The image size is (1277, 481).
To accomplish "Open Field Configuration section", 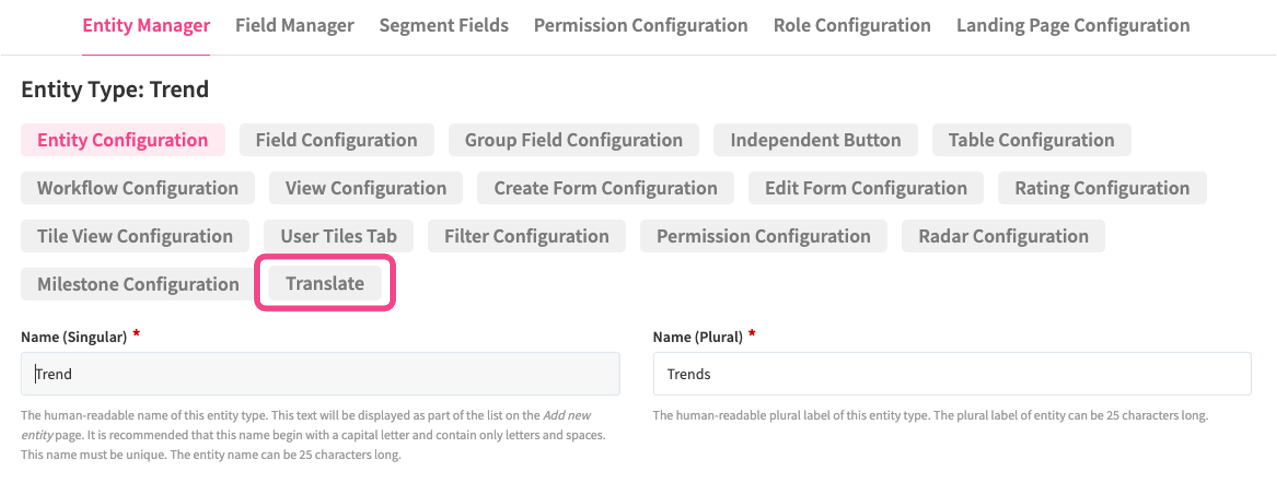I will click(x=336, y=140).
